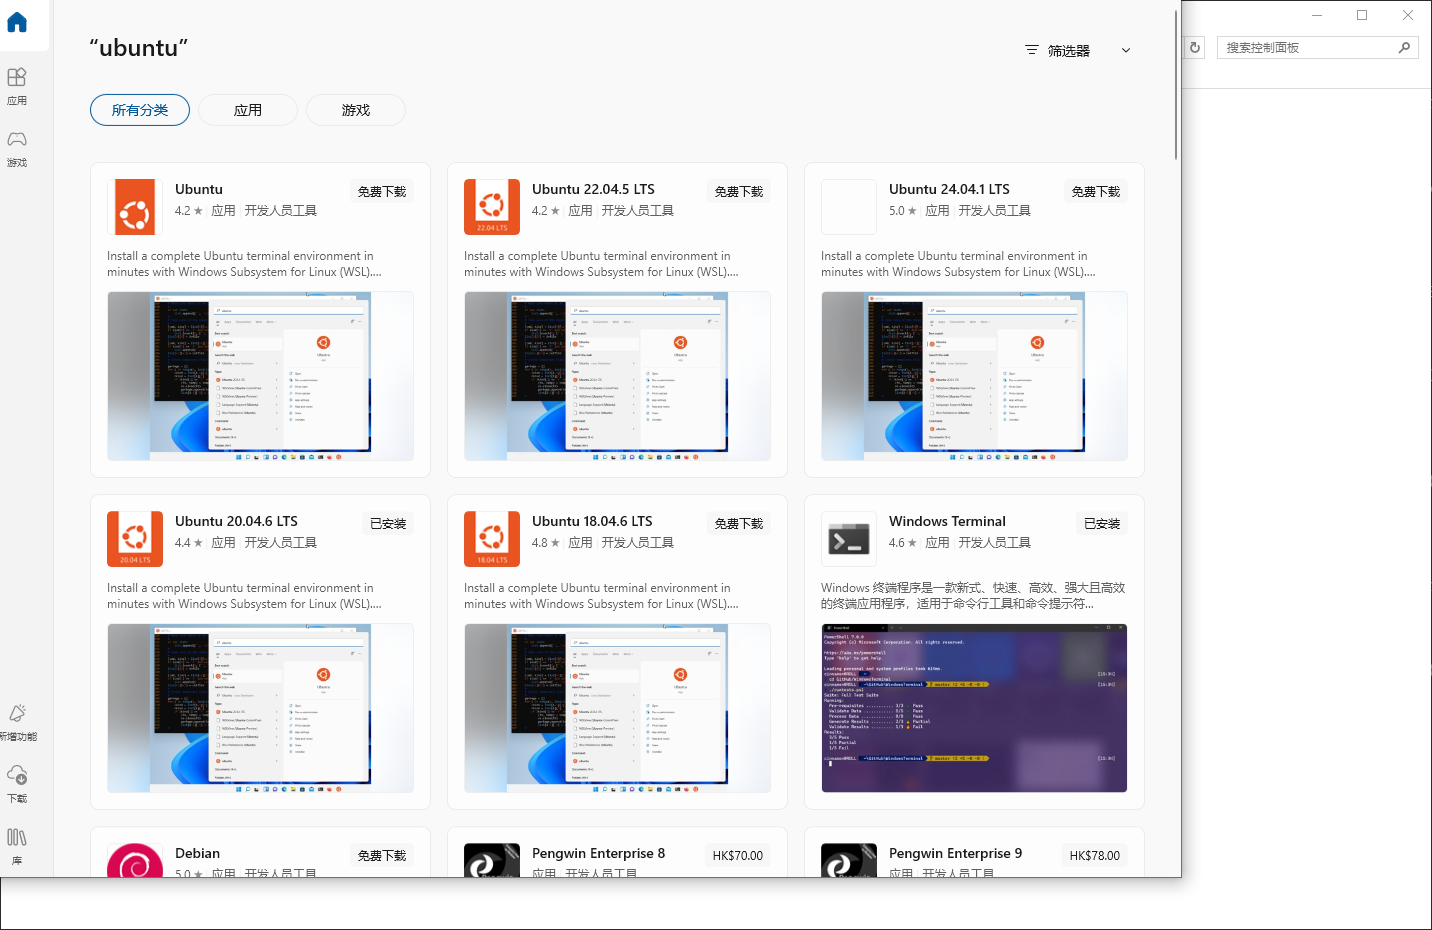Click the filter lines icon beside 筛选器
This screenshot has height=930, width=1432.
click(1032, 50)
